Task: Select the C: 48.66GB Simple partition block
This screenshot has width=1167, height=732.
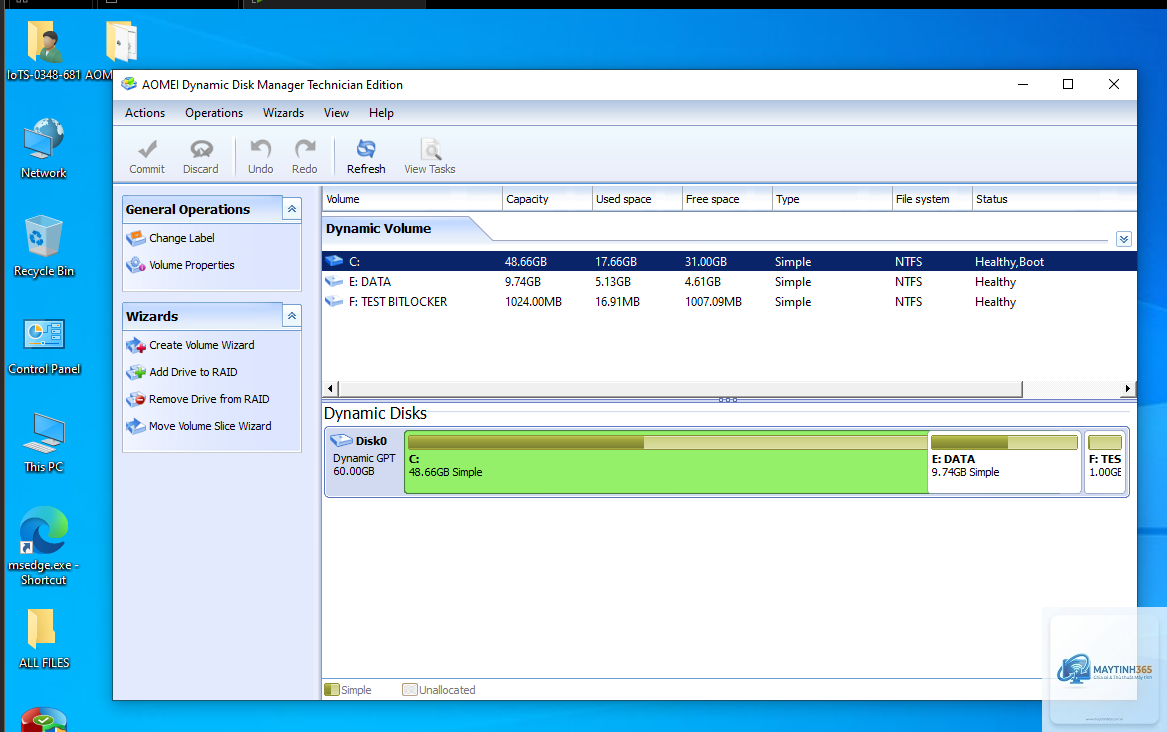Action: coord(666,462)
